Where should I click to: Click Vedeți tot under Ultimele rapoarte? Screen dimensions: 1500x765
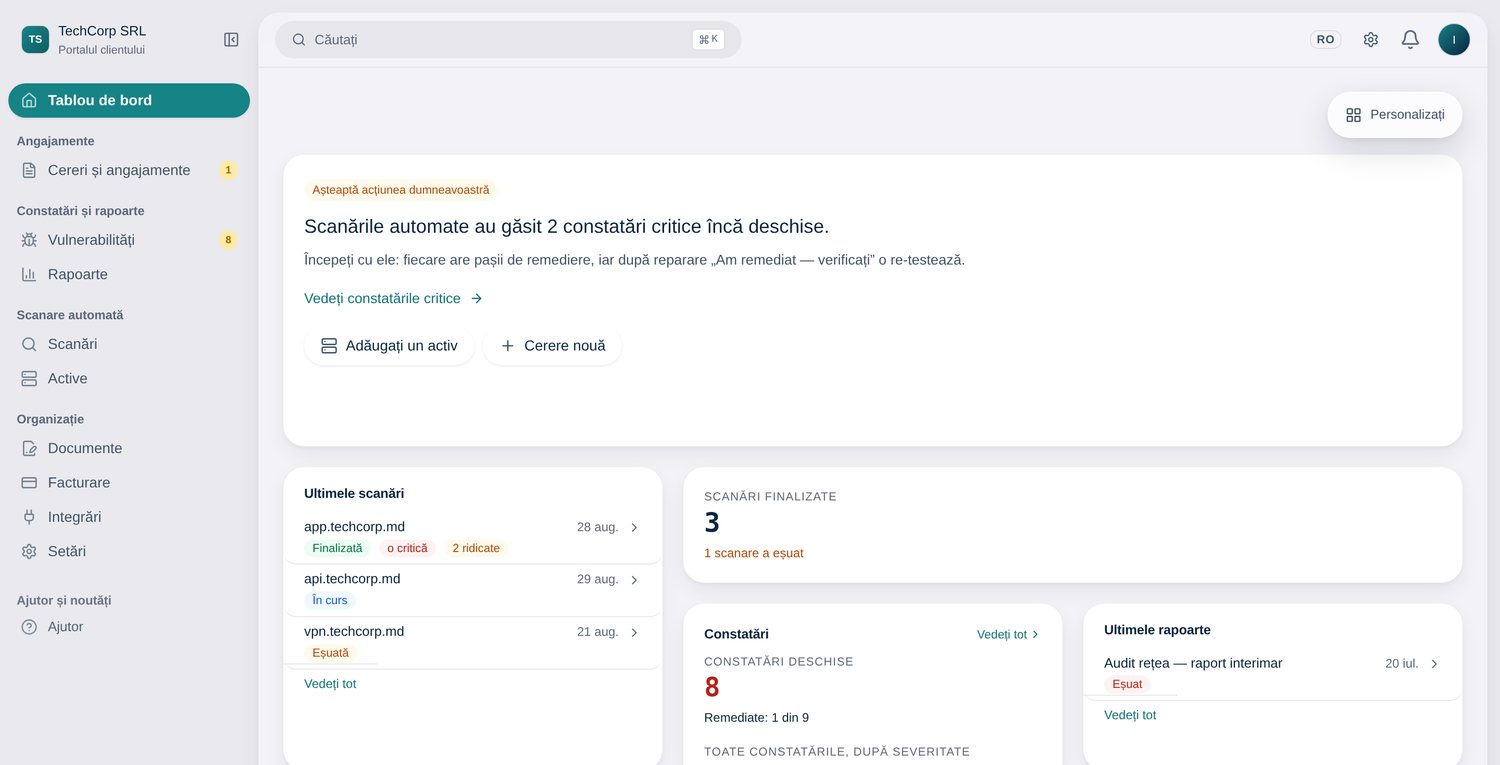coord(1130,715)
